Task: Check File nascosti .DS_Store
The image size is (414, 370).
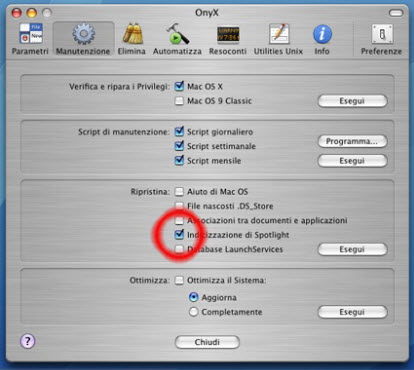Action: pos(179,206)
